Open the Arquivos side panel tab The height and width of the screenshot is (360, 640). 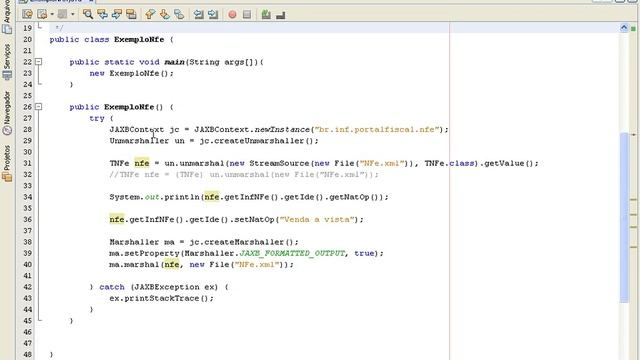click(x=7, y=16)
